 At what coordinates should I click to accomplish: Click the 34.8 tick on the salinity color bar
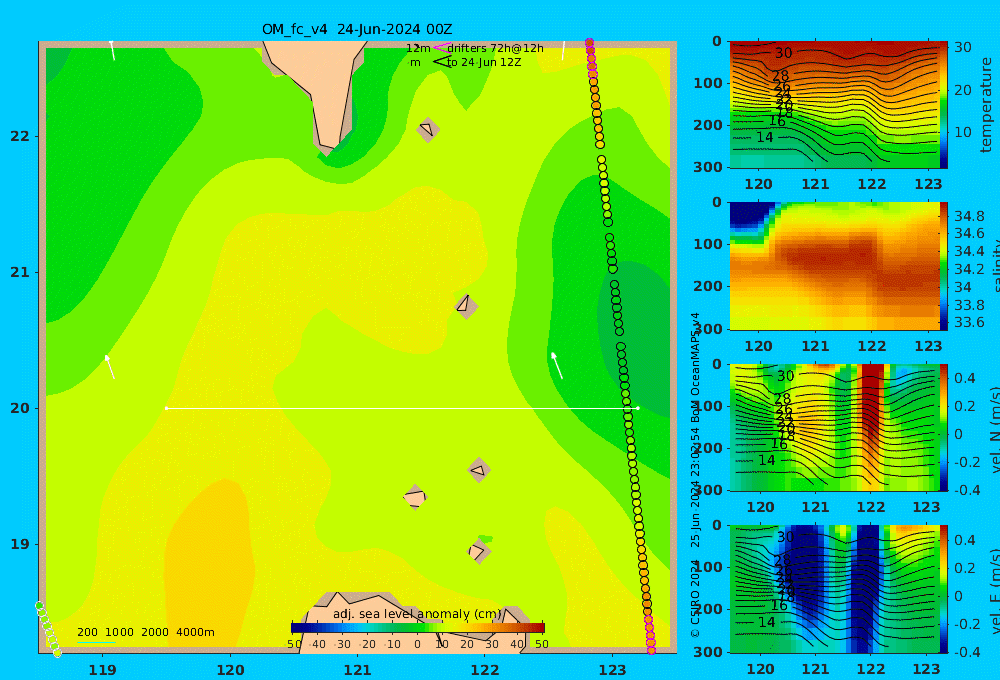point(969,216)
